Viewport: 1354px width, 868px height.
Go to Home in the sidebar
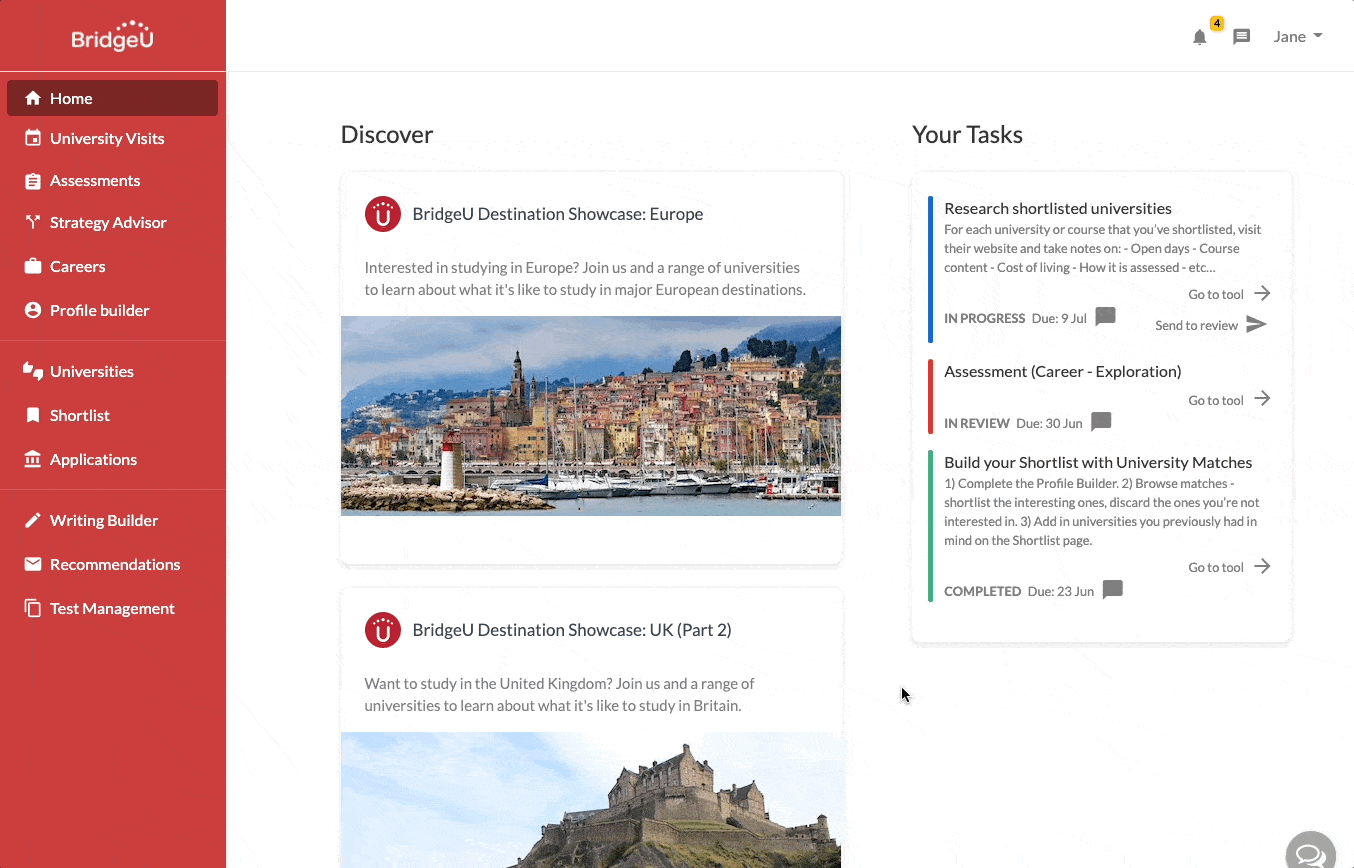pos(112,98)
